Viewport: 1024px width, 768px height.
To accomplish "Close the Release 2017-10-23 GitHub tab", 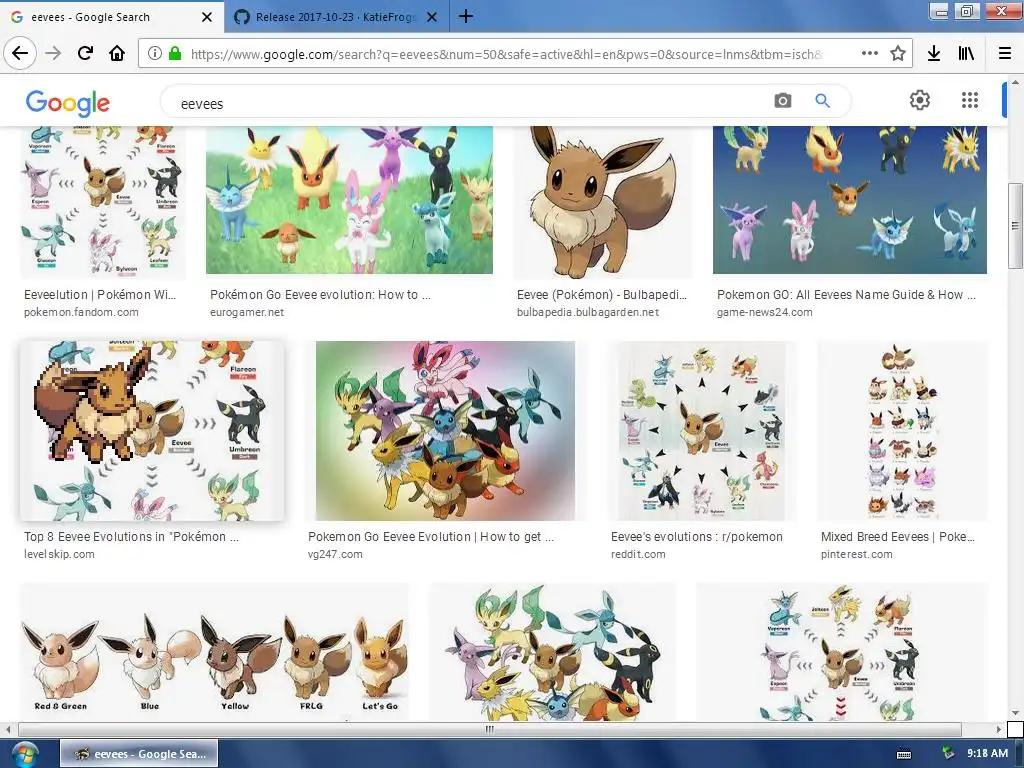I will [432, 17].
